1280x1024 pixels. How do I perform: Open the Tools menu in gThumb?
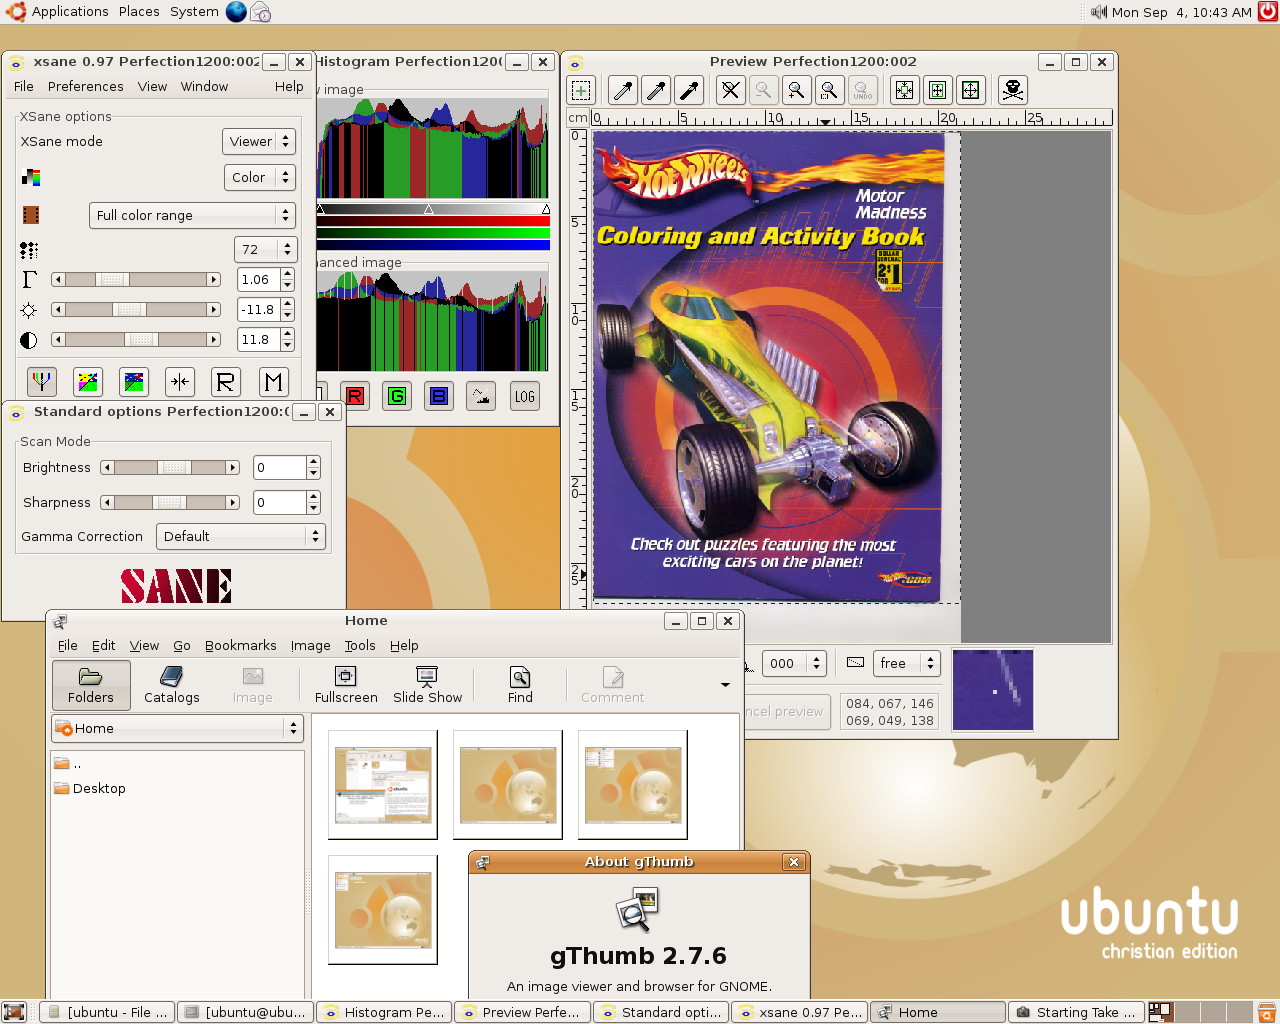pos(360,646)
